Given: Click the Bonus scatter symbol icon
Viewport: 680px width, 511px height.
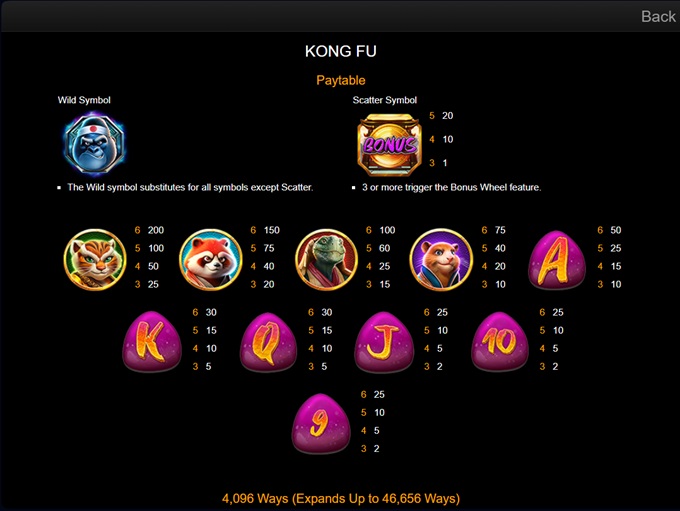Looking at the screenshot, I should 389,144.
